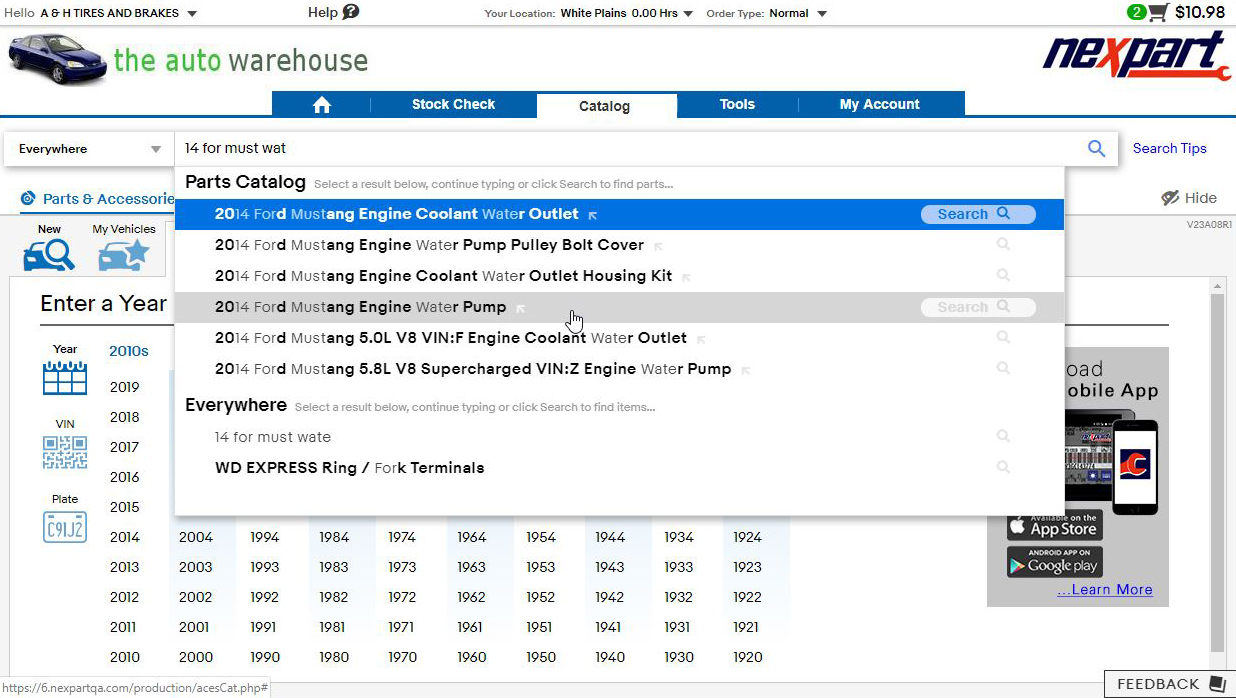1236x698 pixels.
Task: Switch to the Stock Check tab
Action: (453, 104)
